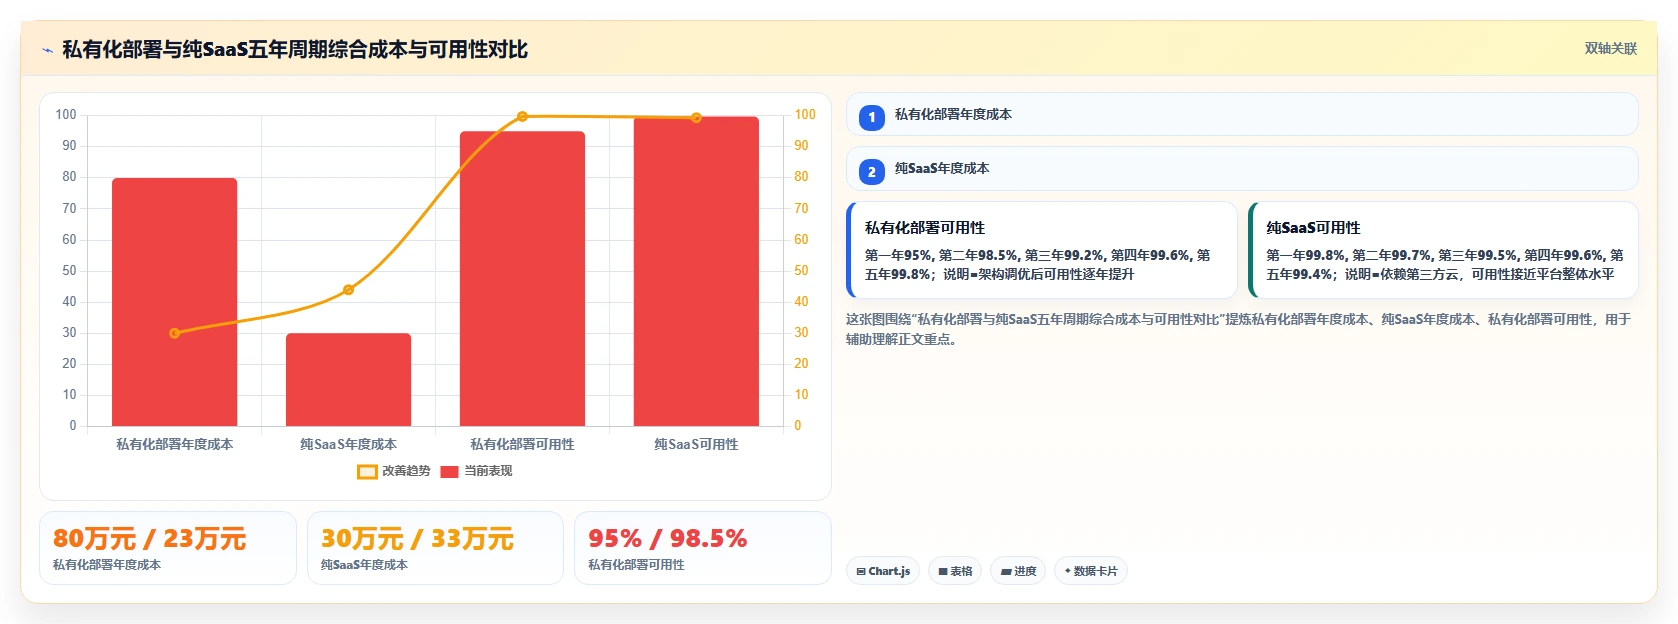
Task: Select the 私有化部署可用性 red bar
Action: click(522, 278)
